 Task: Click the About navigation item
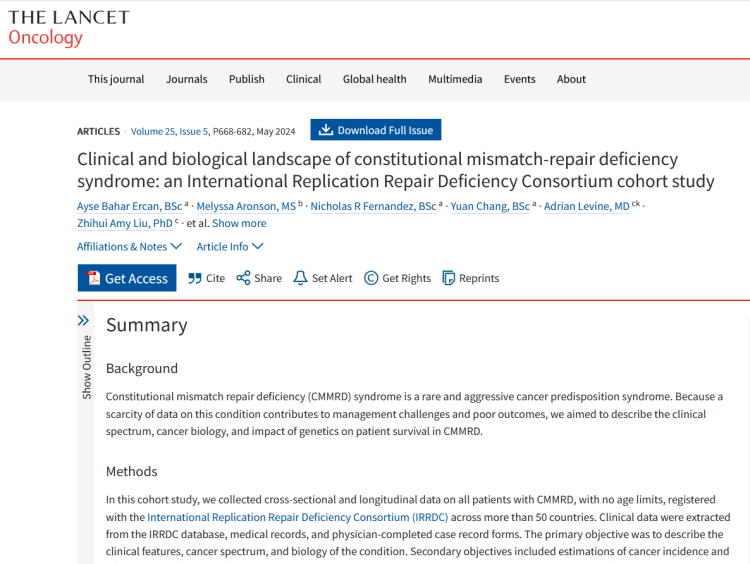click(571, 79)
